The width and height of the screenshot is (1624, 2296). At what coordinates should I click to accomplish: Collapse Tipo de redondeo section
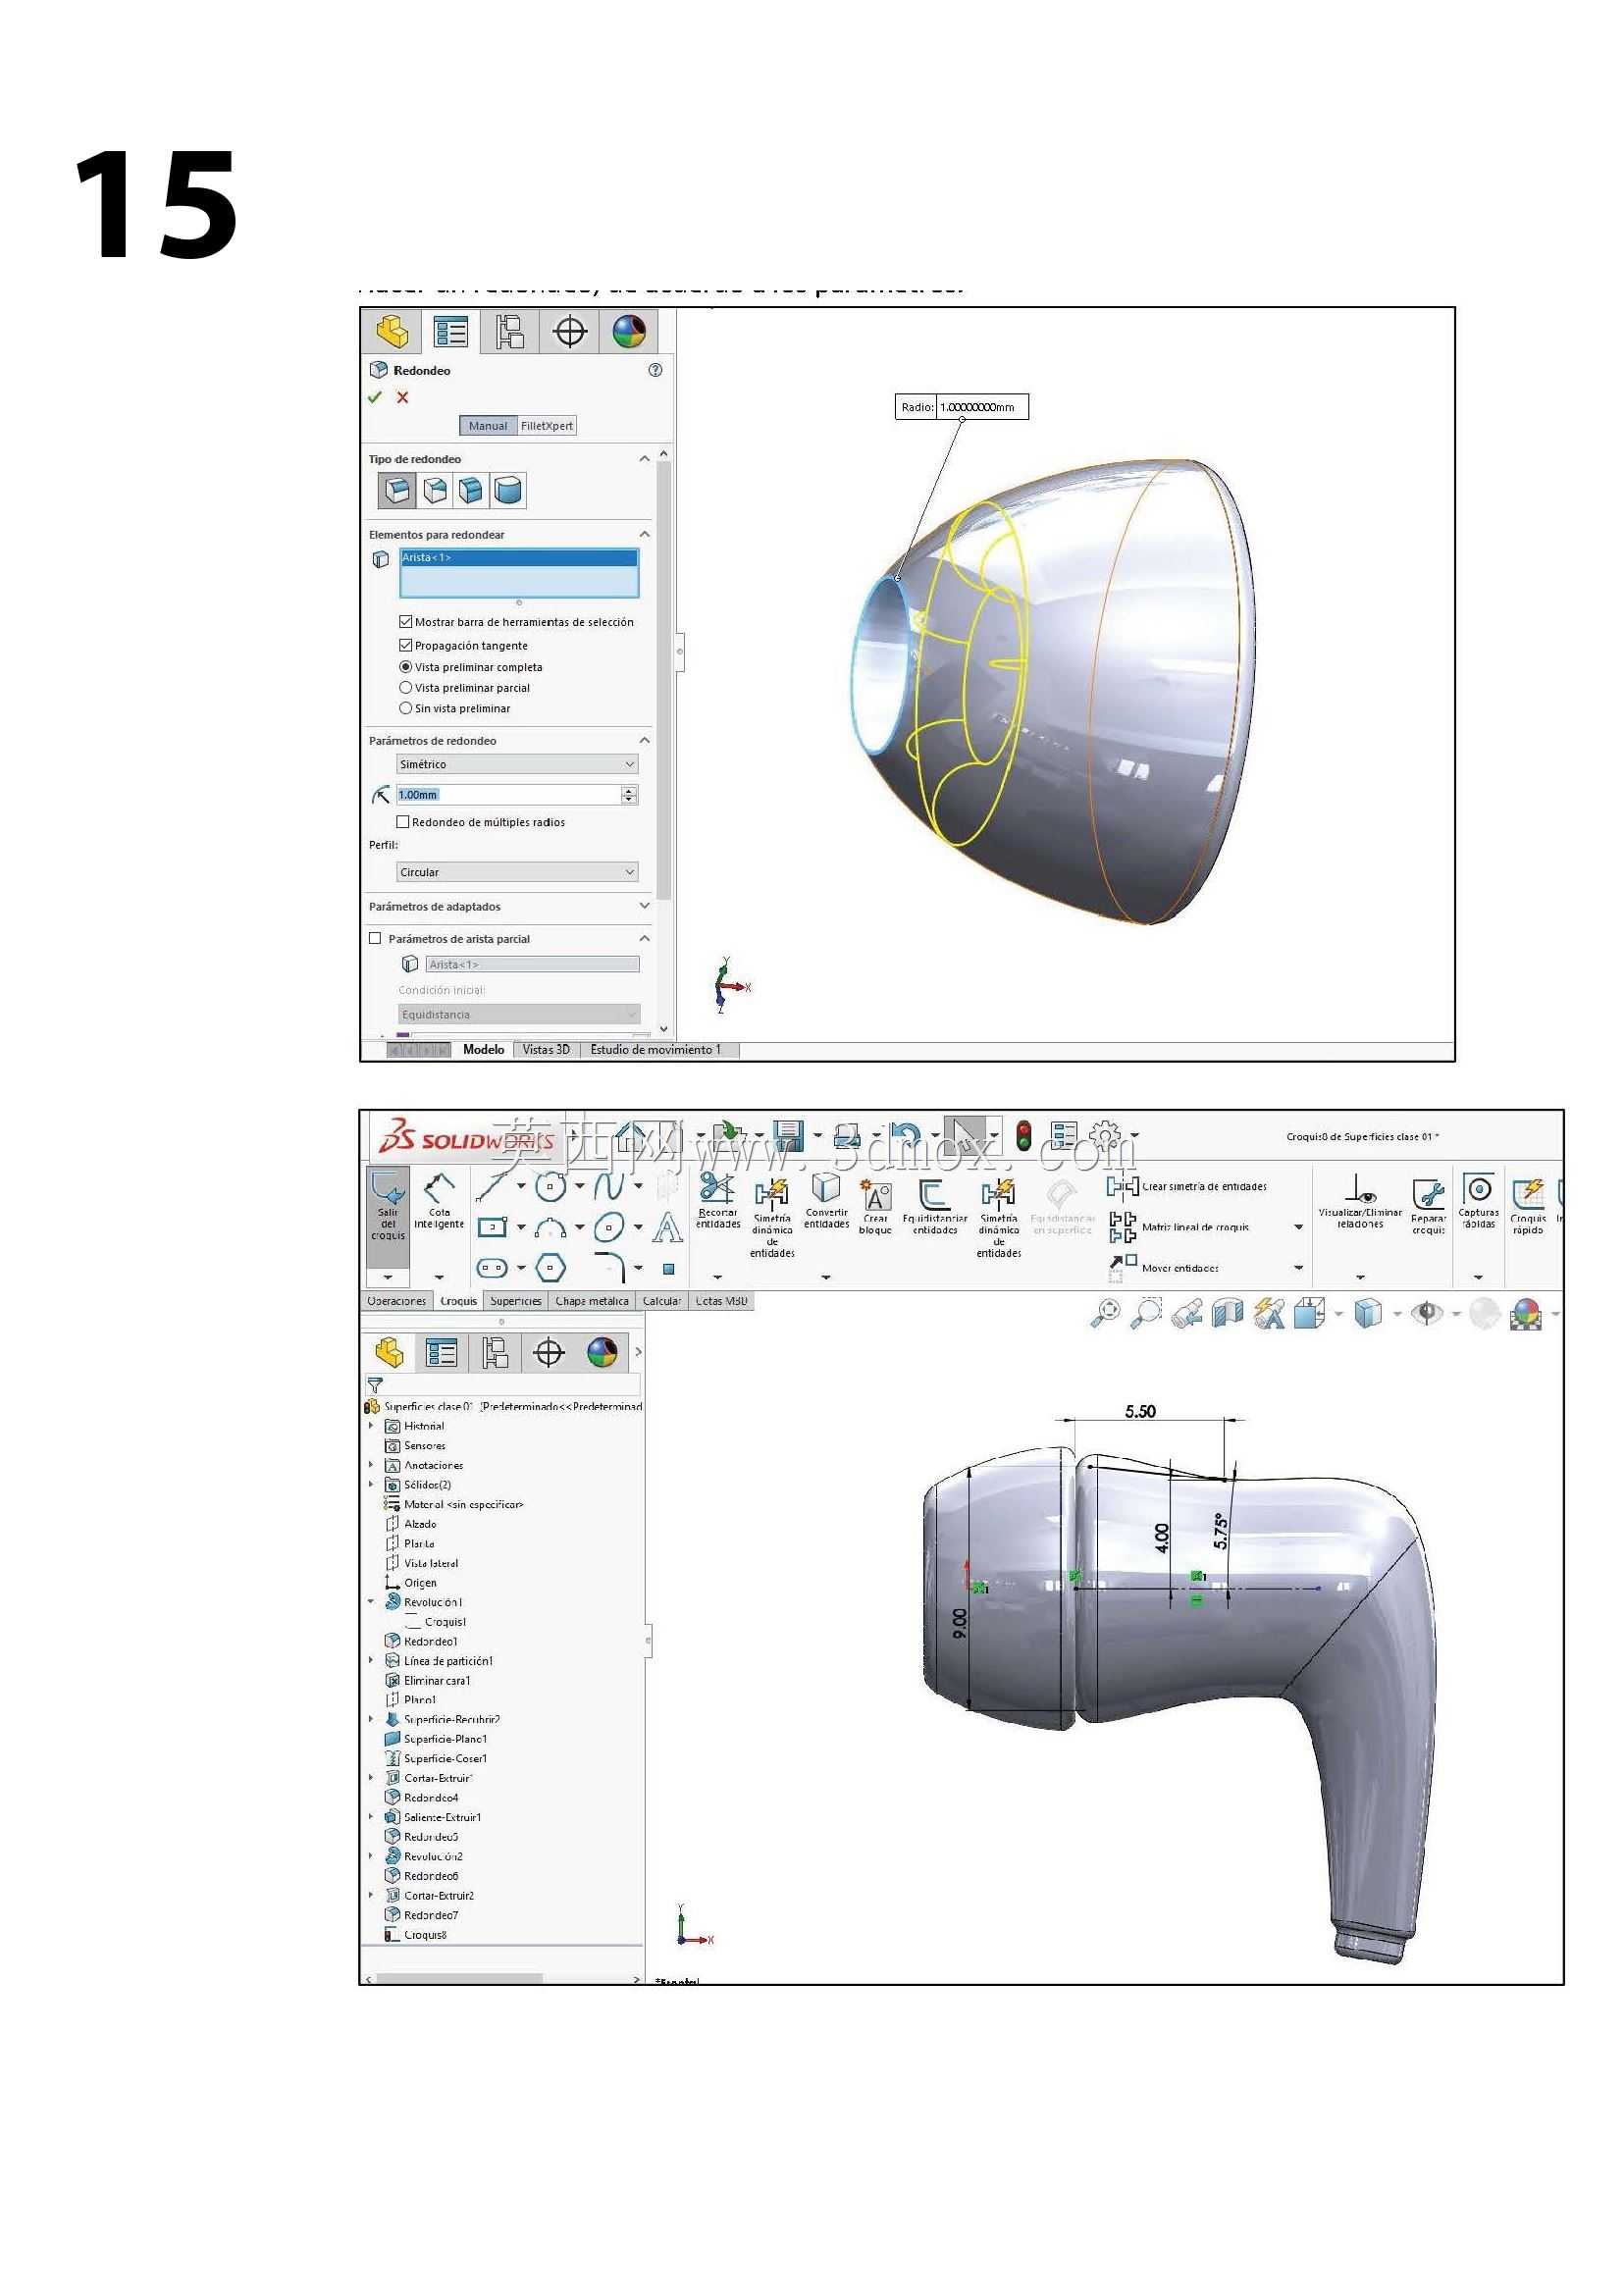tap(644, 459)
